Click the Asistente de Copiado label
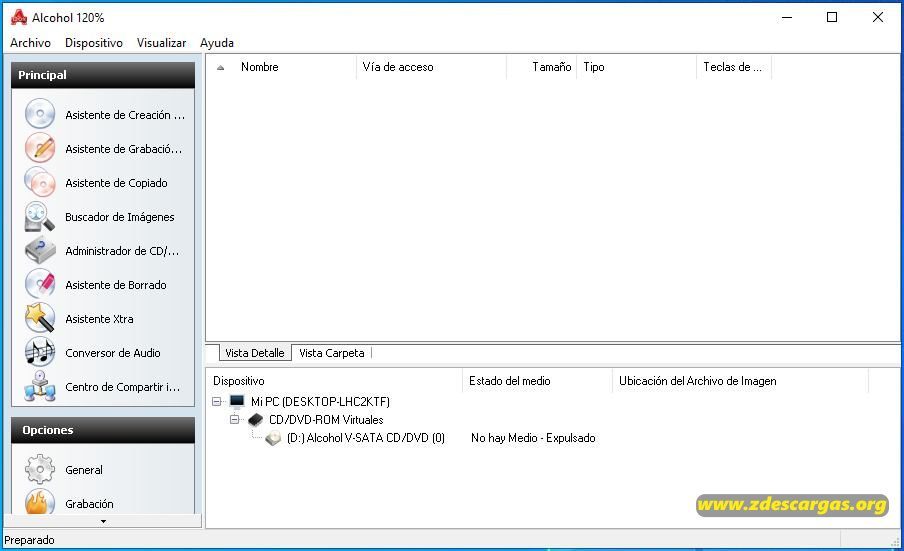904x551 pixels. point(116,183)
